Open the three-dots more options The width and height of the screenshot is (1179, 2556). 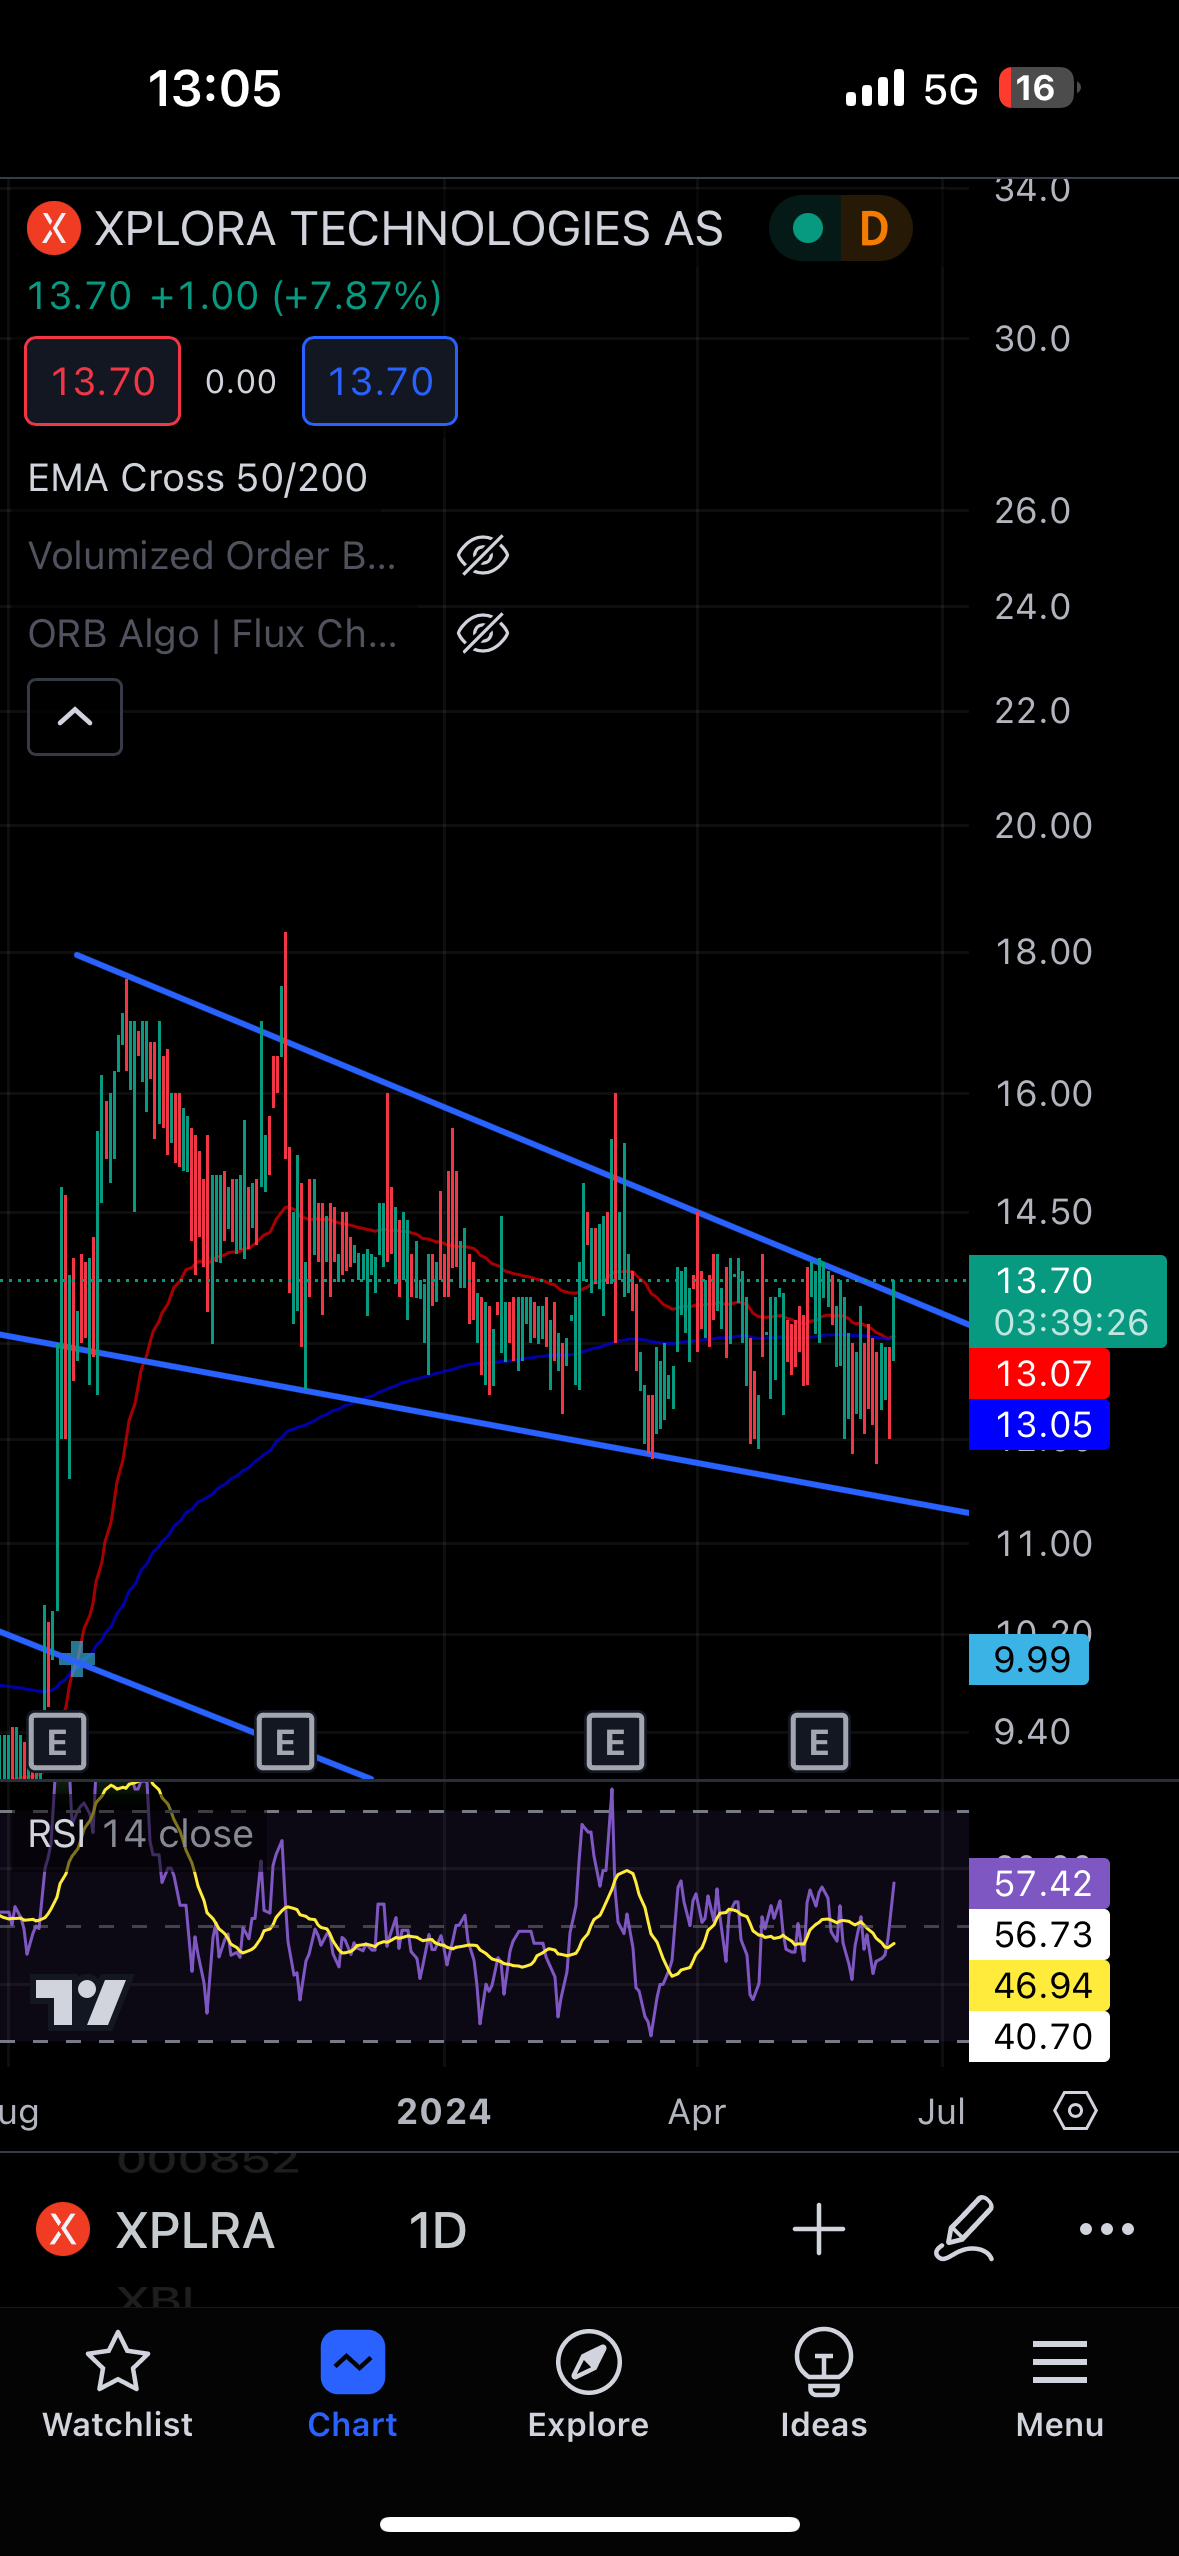click(x=1107, y=2229)
